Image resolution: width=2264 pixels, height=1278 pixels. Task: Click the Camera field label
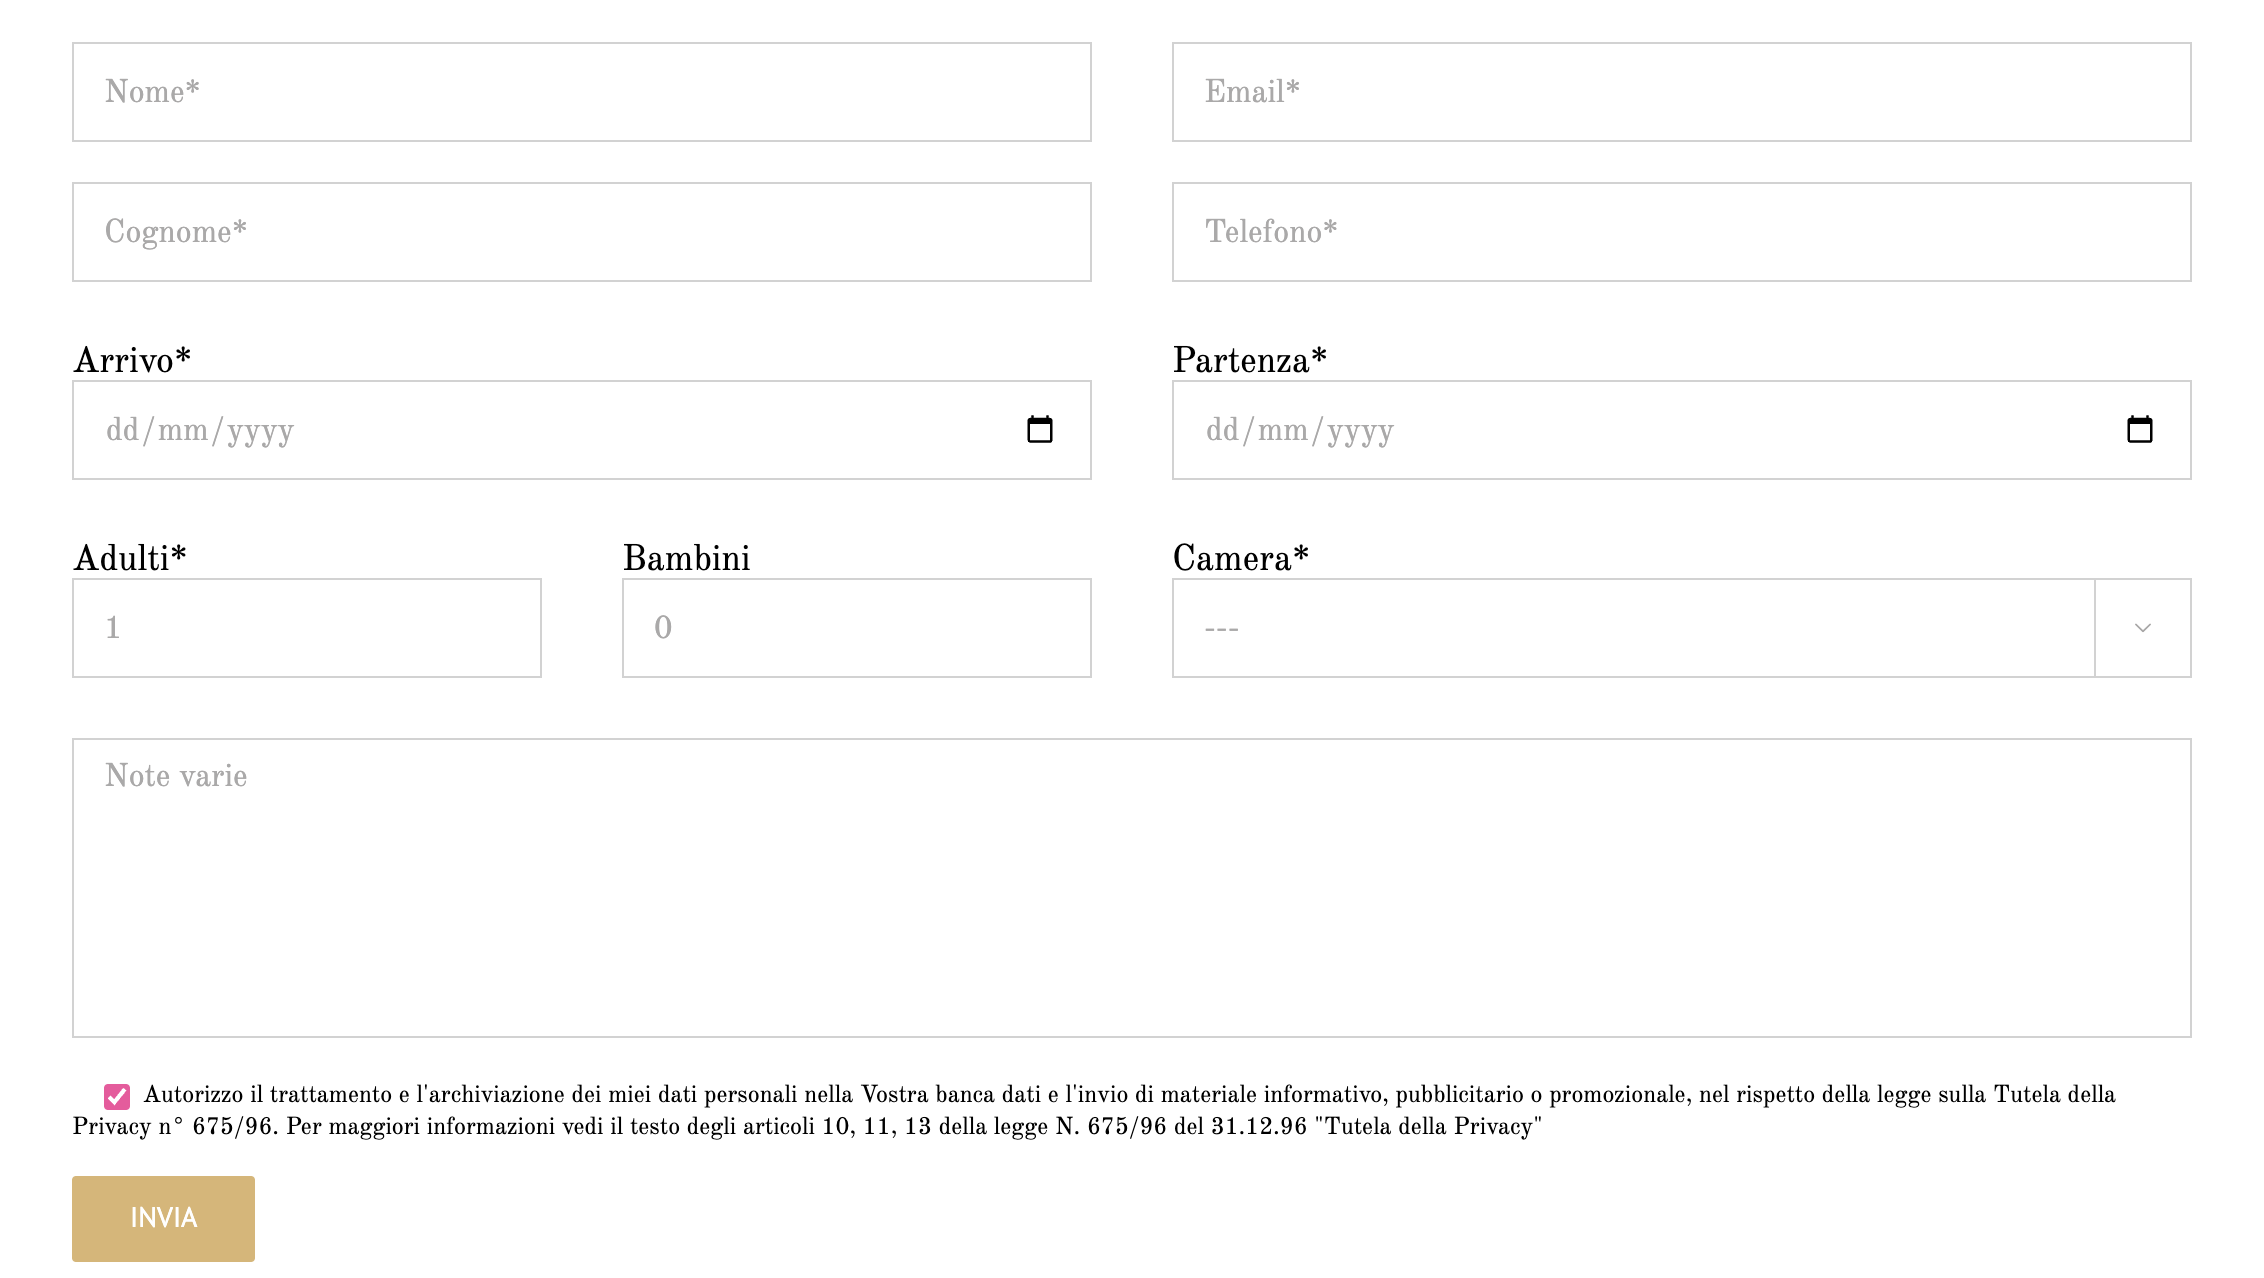(x=1241, y=558)
